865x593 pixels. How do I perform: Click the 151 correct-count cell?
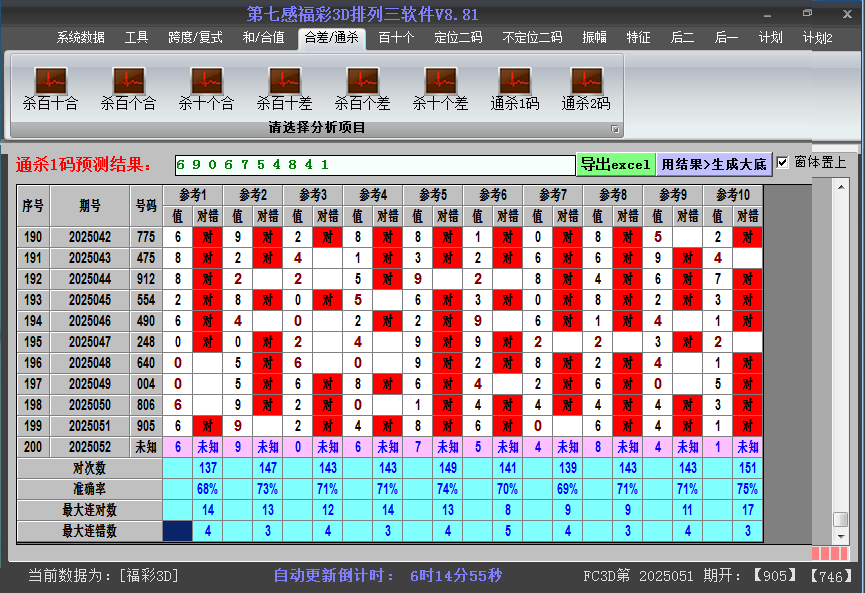(x=748, y=468)
